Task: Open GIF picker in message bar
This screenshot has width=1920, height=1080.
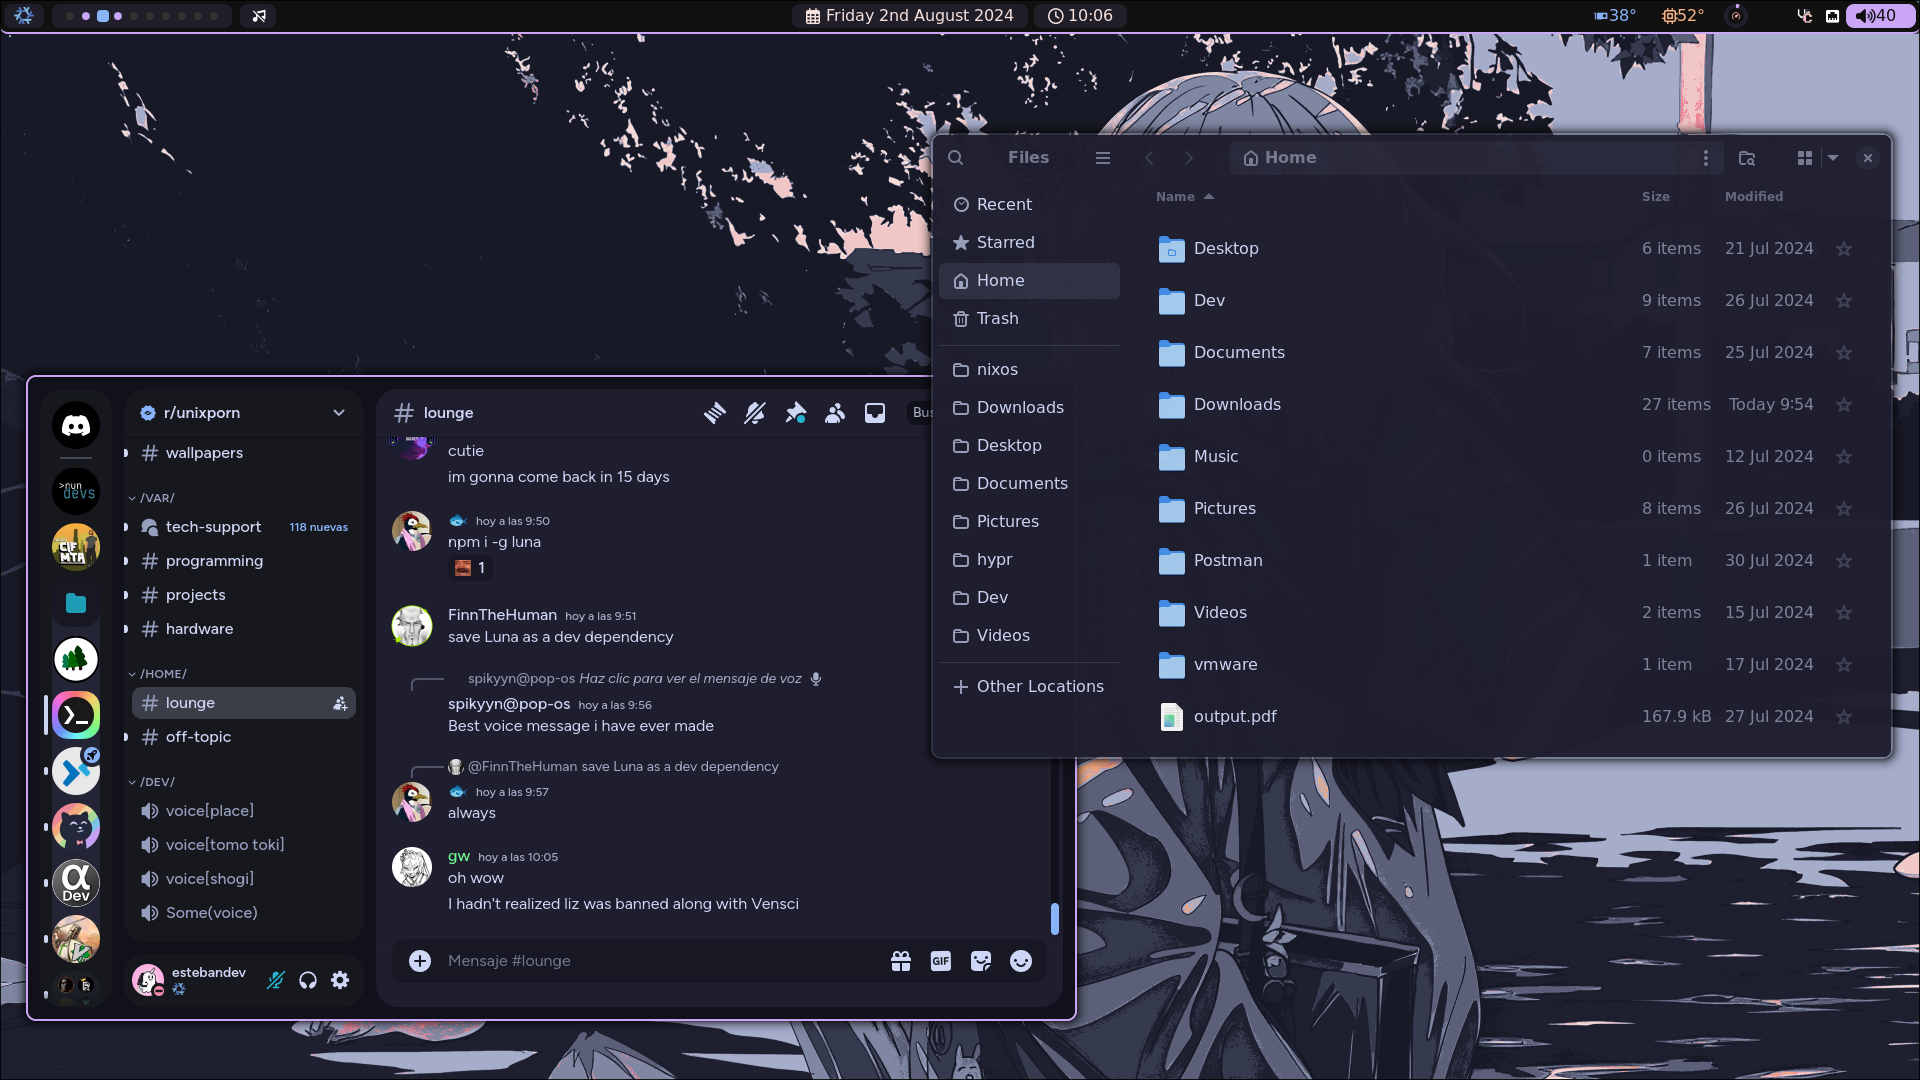Action: pyautogui.click(x=941, y=961)
